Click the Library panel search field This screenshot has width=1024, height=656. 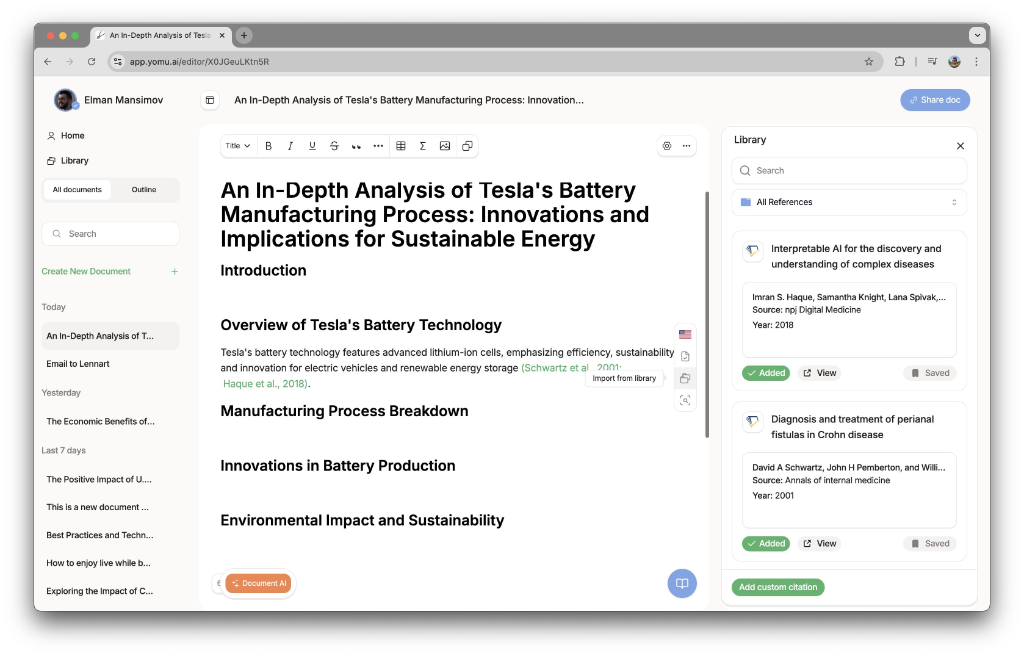coord(849,171)
